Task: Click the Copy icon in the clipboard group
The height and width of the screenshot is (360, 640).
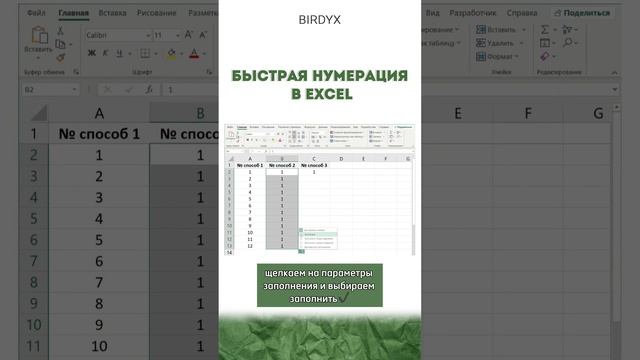Action: [60, 44]
